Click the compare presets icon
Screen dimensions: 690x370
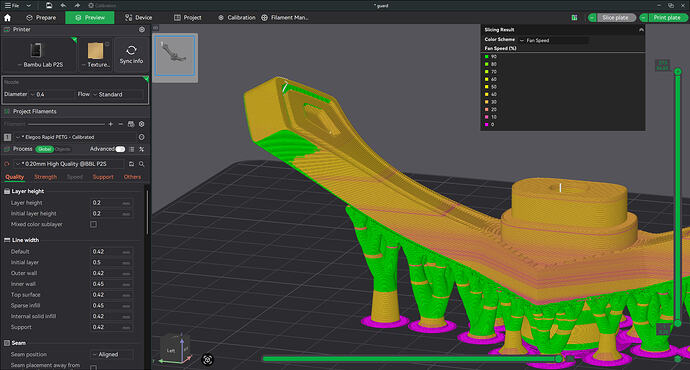tap(142, 149)
